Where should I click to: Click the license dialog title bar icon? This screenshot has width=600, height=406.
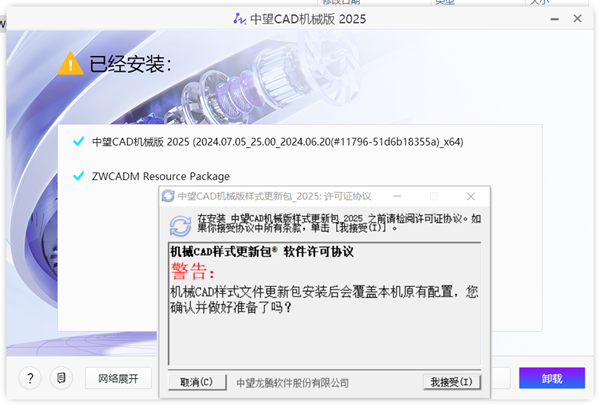point(168,196)
